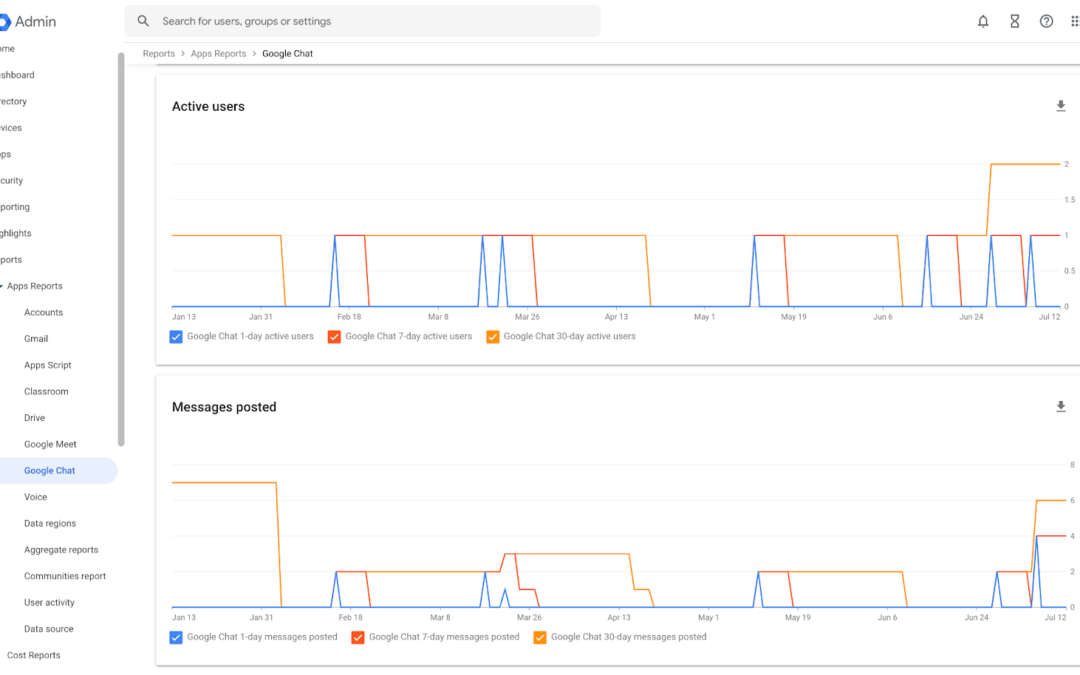The image size is (1080, 675).
Task: Click the Google Admin logo
Action: [28, 21]
